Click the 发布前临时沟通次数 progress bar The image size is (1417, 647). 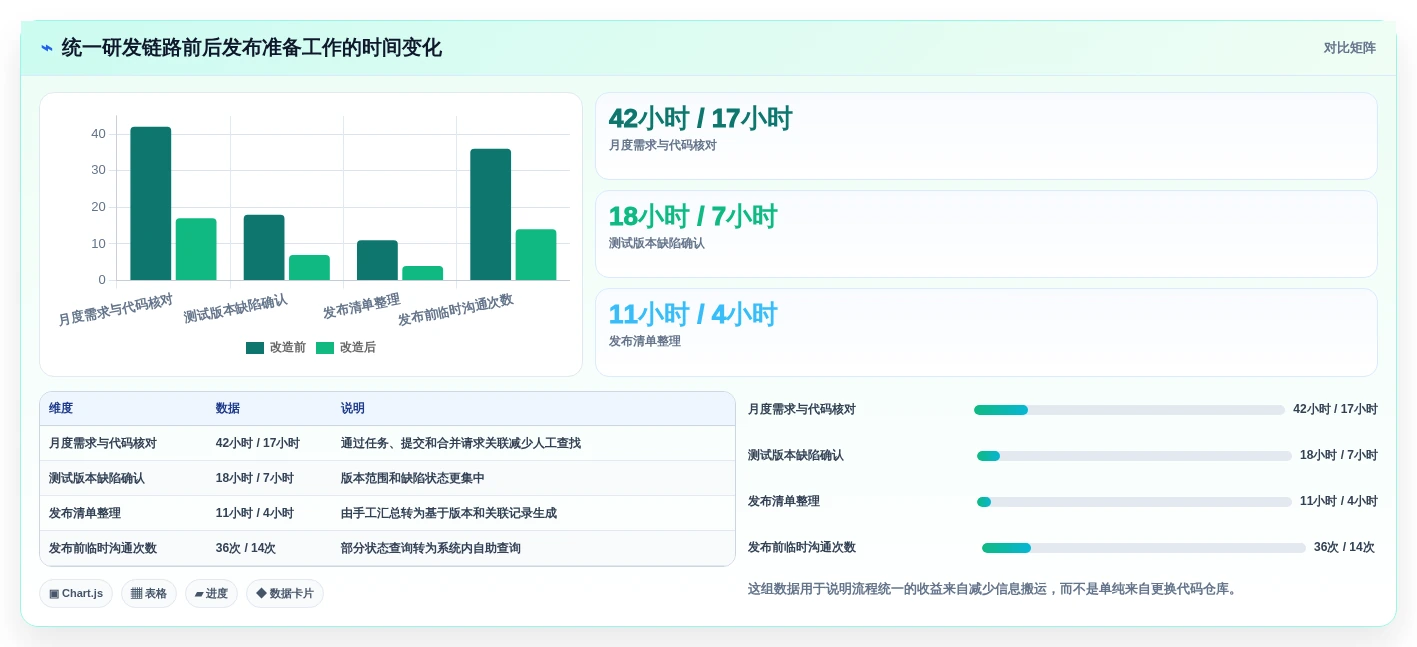pyautogui.click(x=1144, y=548)
